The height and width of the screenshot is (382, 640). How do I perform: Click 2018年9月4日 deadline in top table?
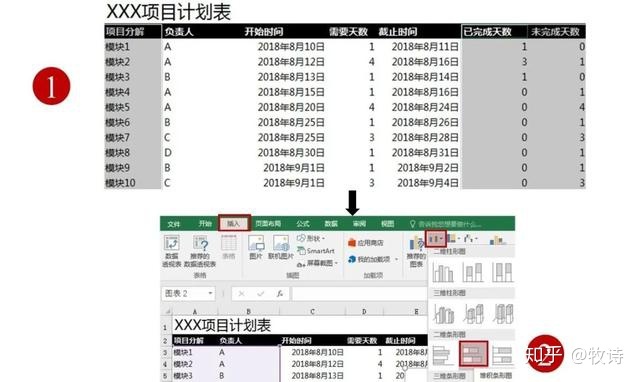coord(428,183)
